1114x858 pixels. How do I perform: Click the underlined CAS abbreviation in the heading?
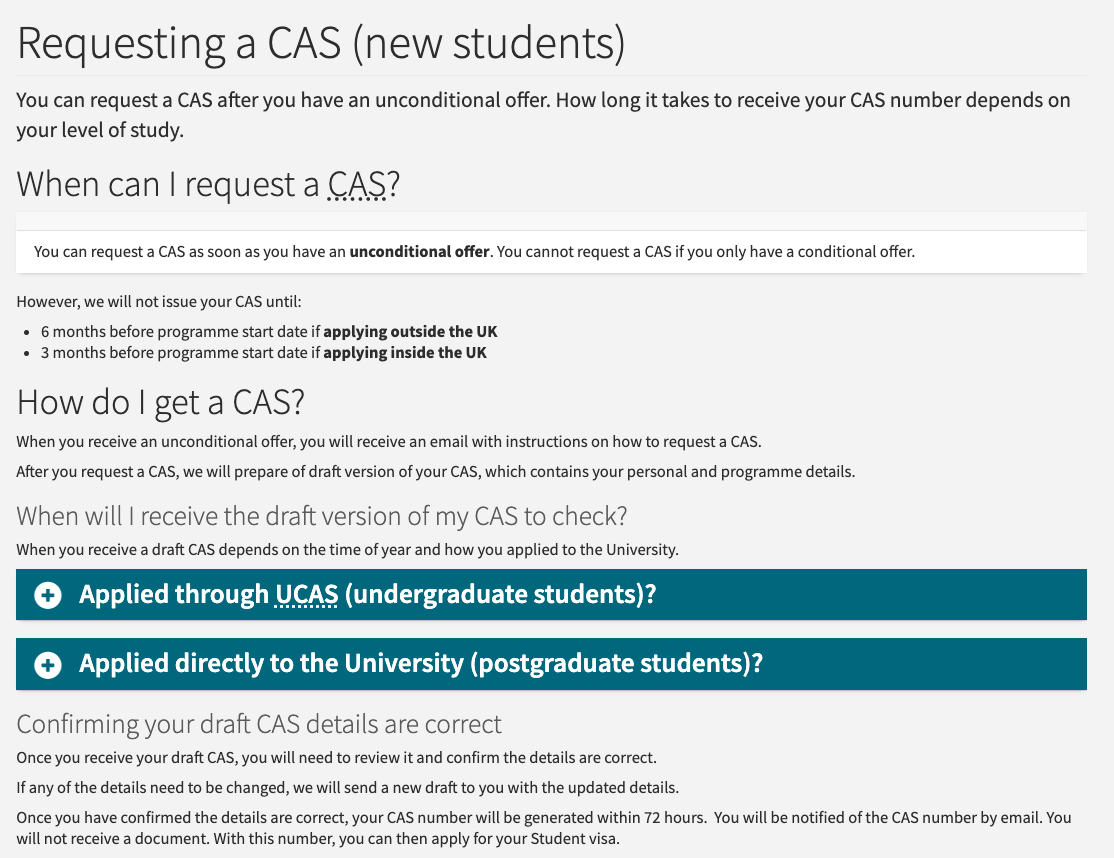(357, 185)
